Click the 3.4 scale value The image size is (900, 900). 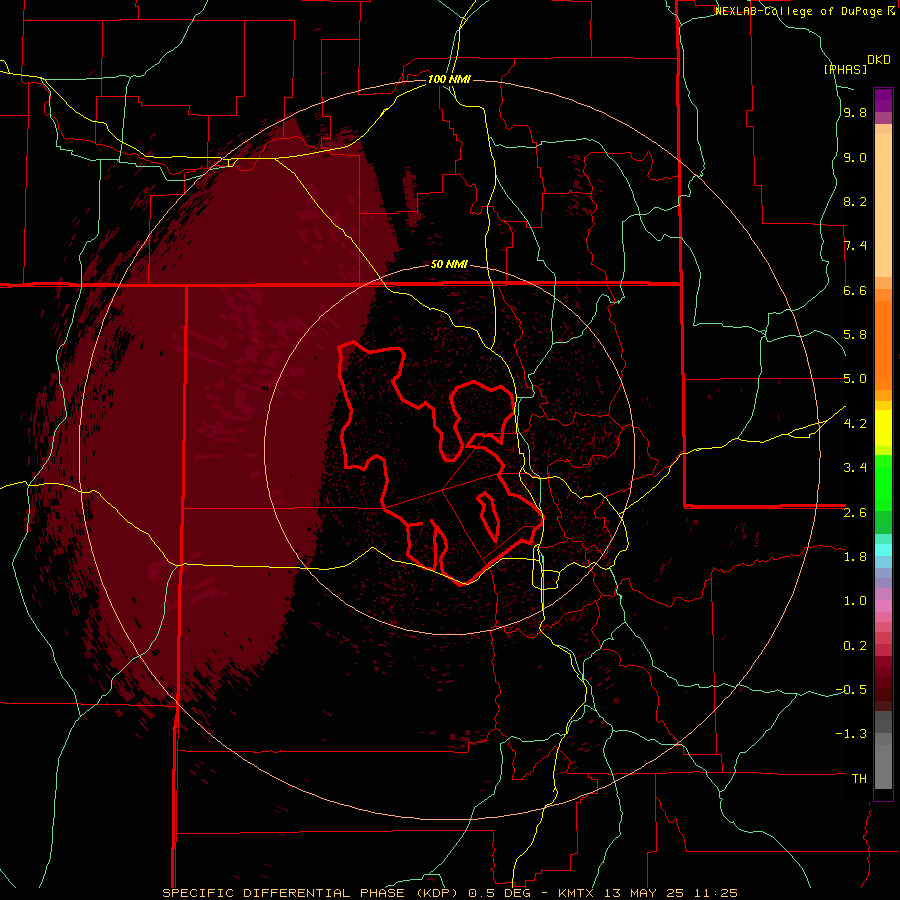855,468
